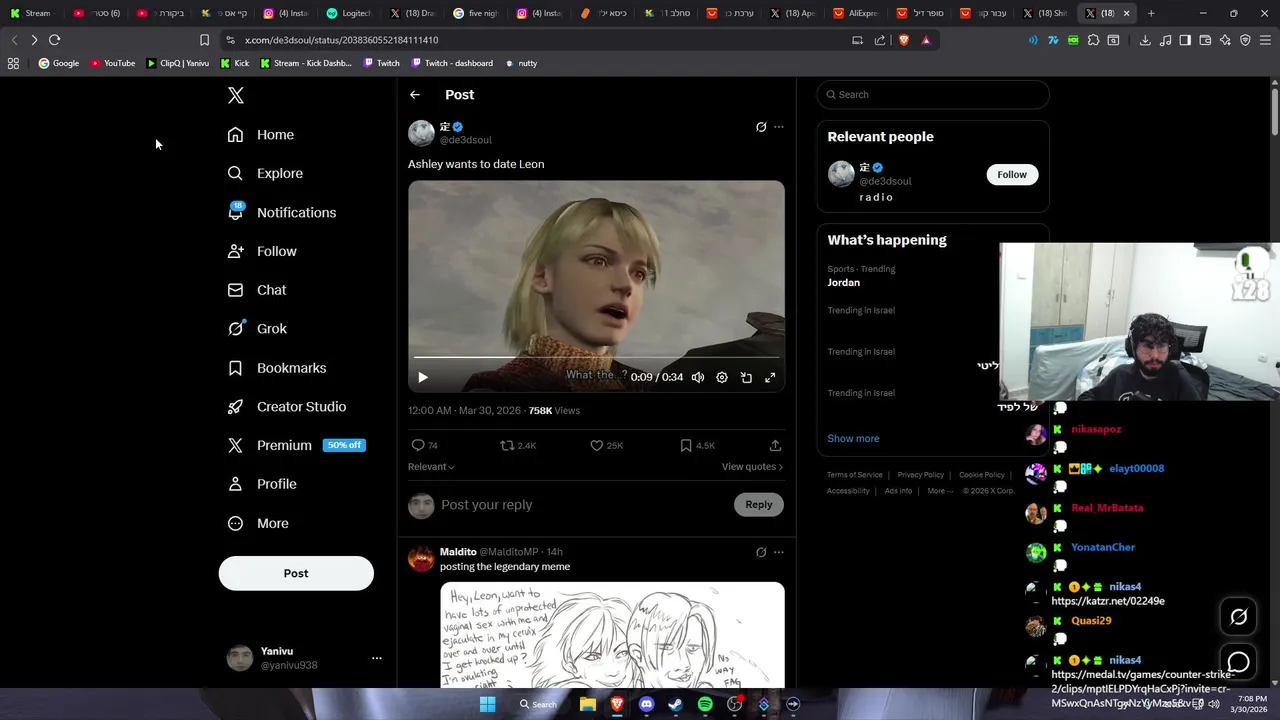Image resolution: width=1280 pixels, height=720 pixels.
Task: Click Show more under What's happening
Action: (x=853, y=439)
